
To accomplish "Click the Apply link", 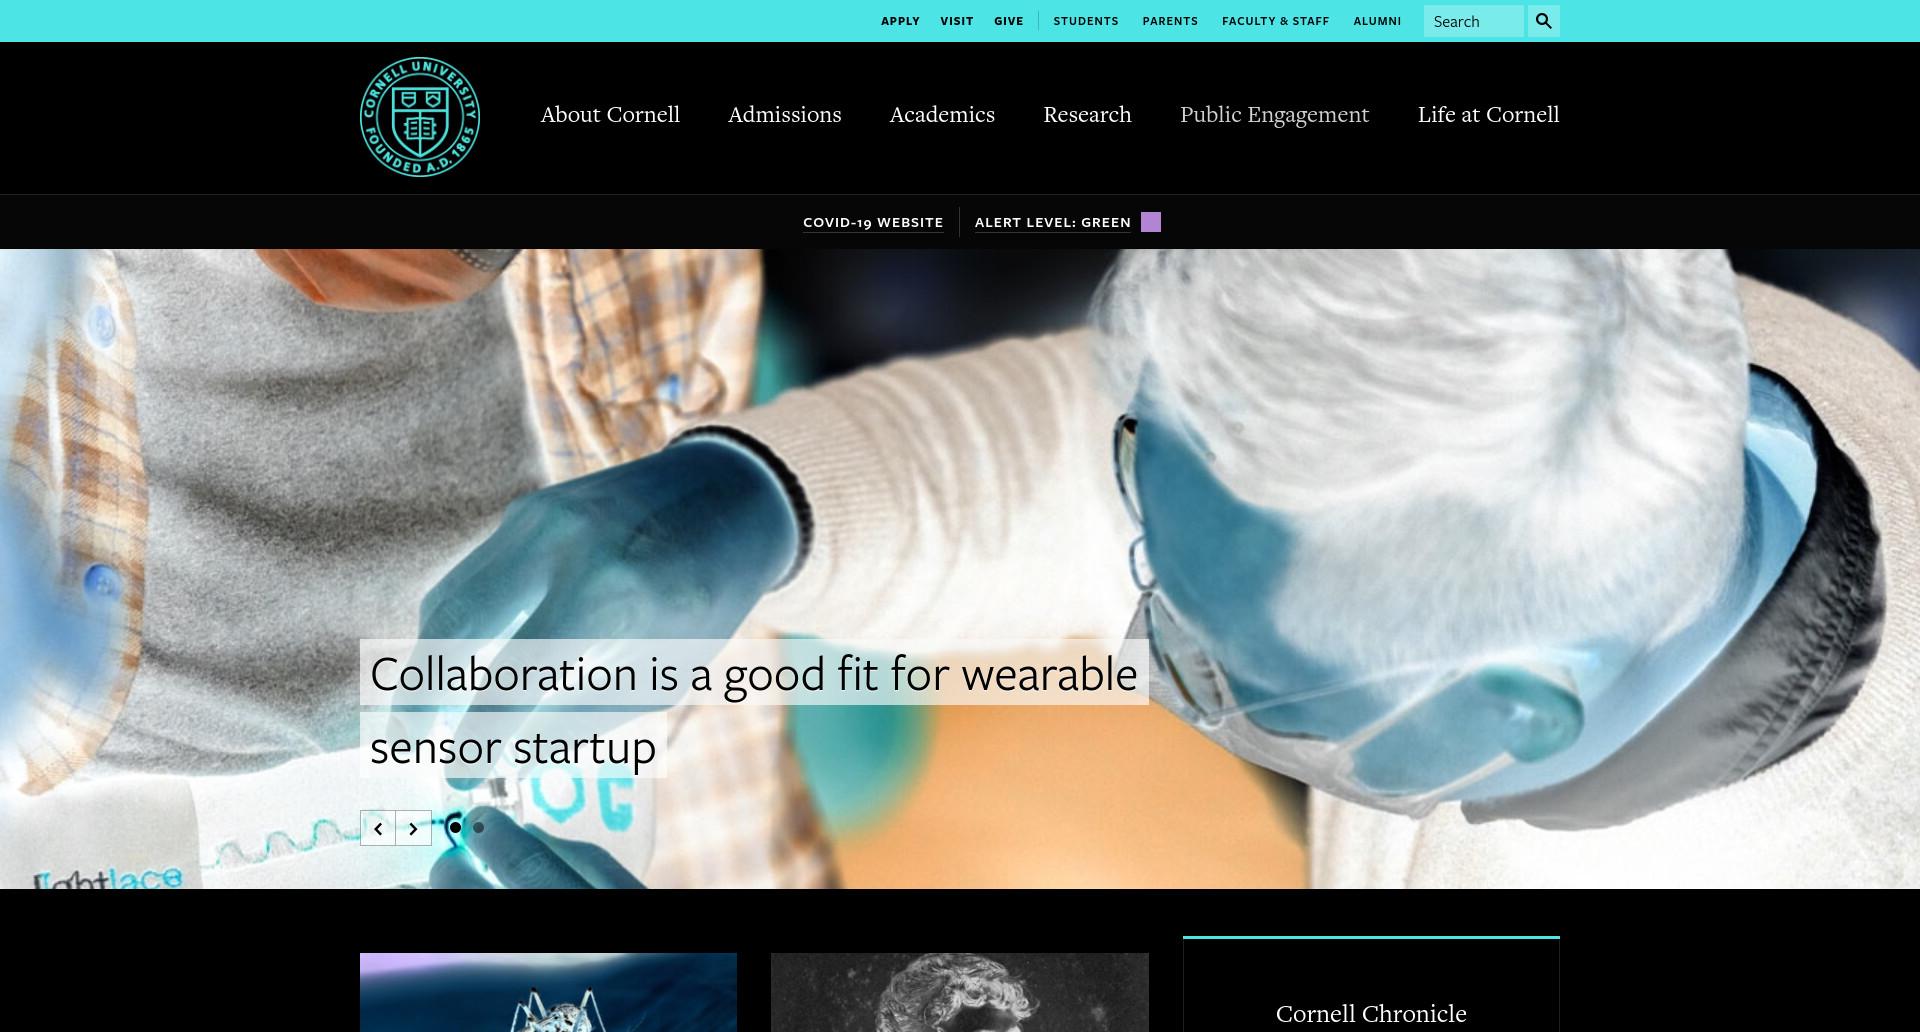I will coord(900,21).
